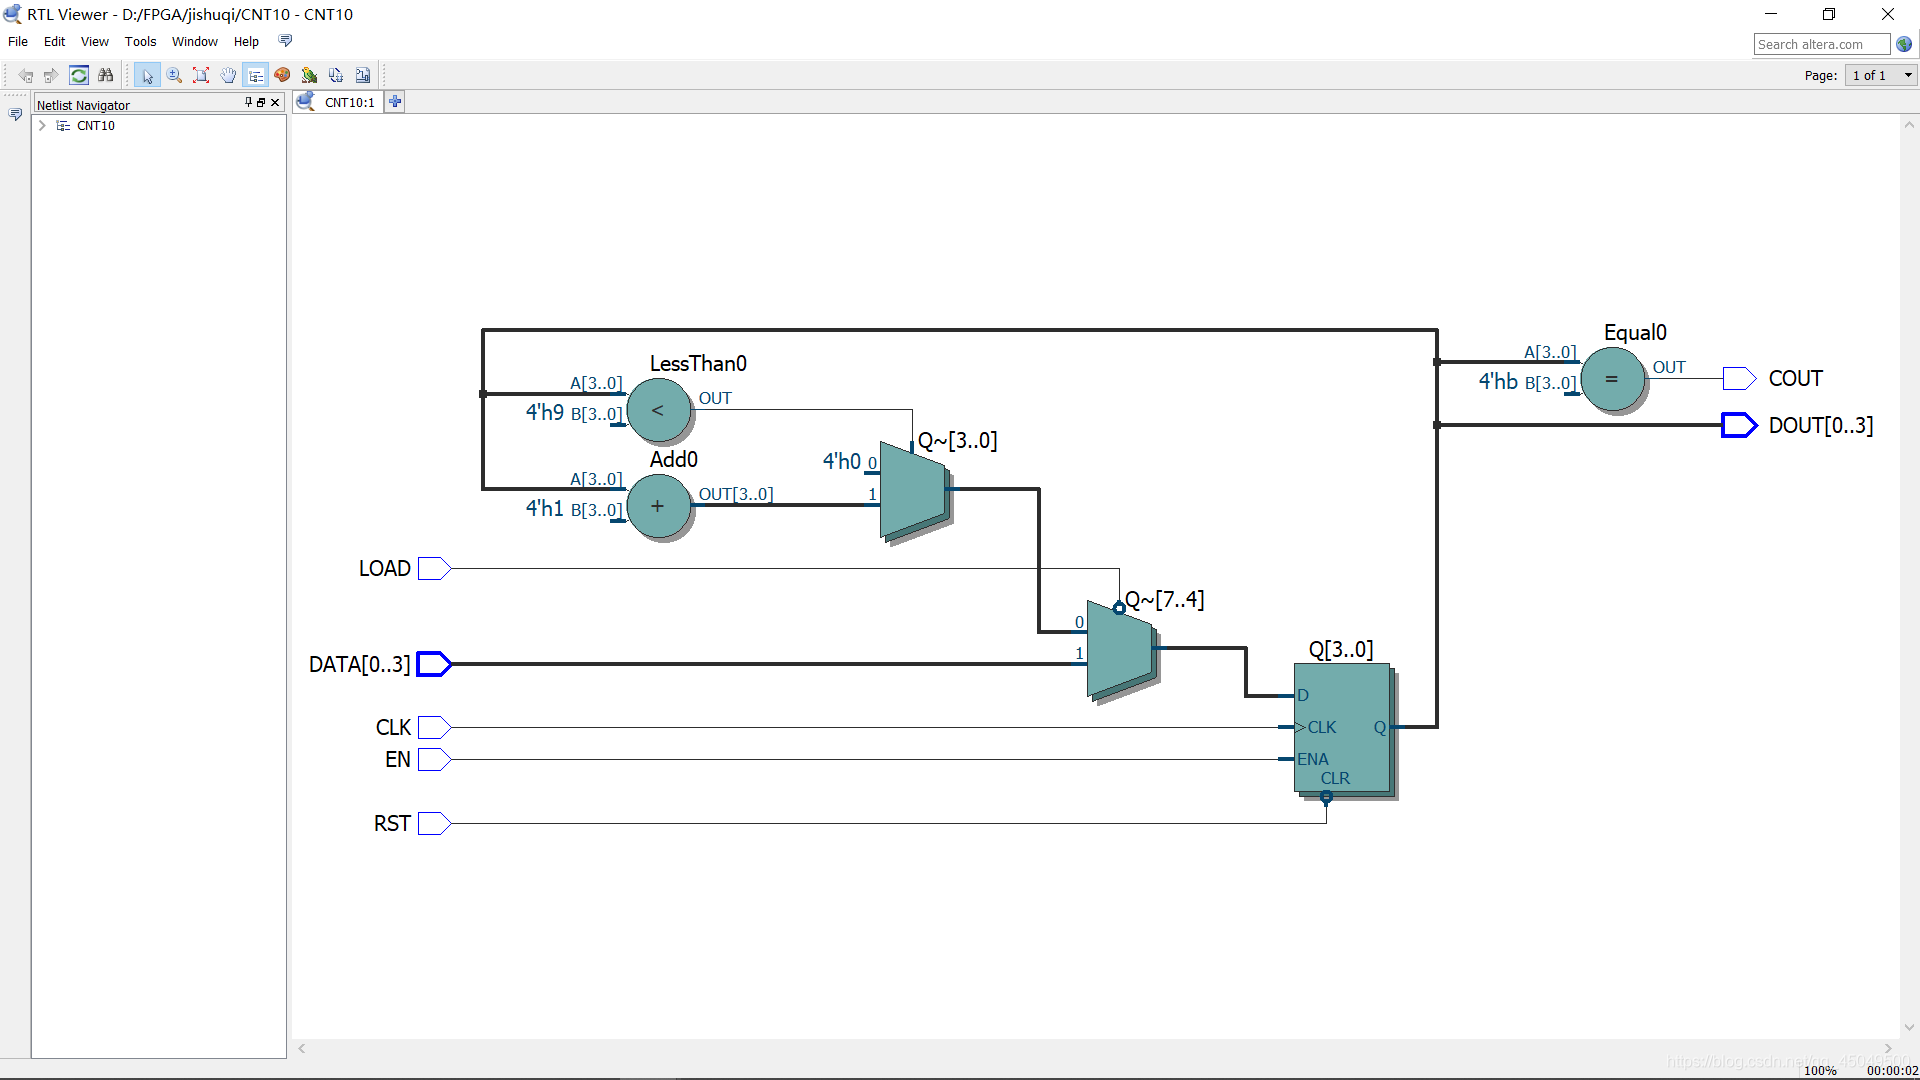Select the Zoom magnifier tool
This screenshot has width=1920, height=1080.
click(x=174, y=75)
